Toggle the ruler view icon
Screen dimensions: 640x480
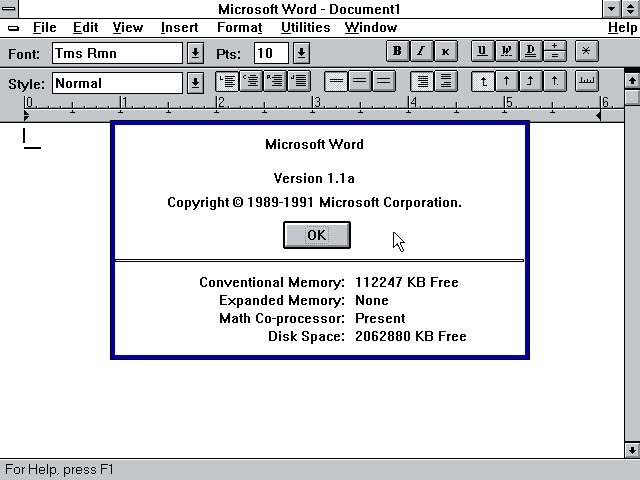[x=587, y=82]
